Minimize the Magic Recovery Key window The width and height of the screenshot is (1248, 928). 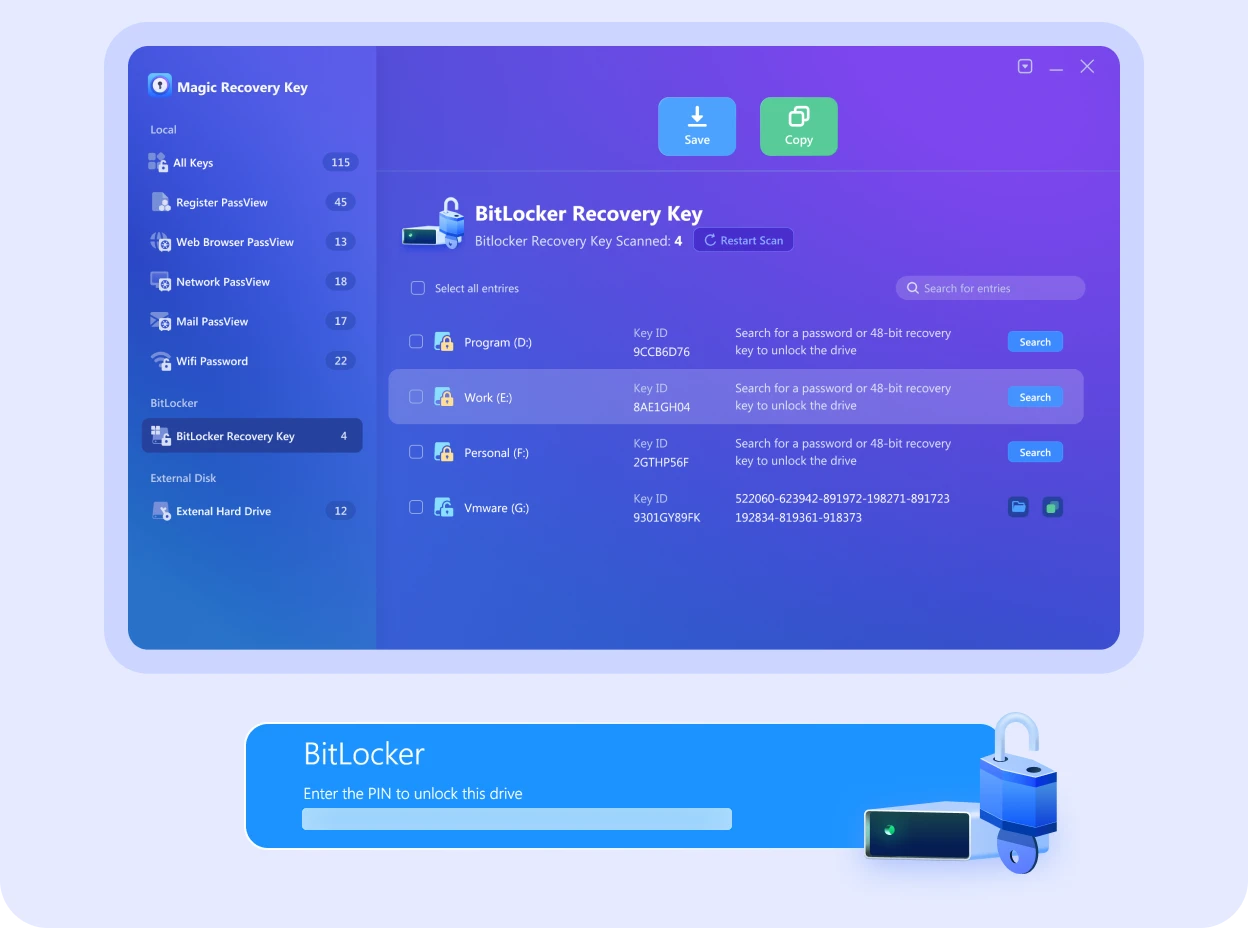point(1056,67)
